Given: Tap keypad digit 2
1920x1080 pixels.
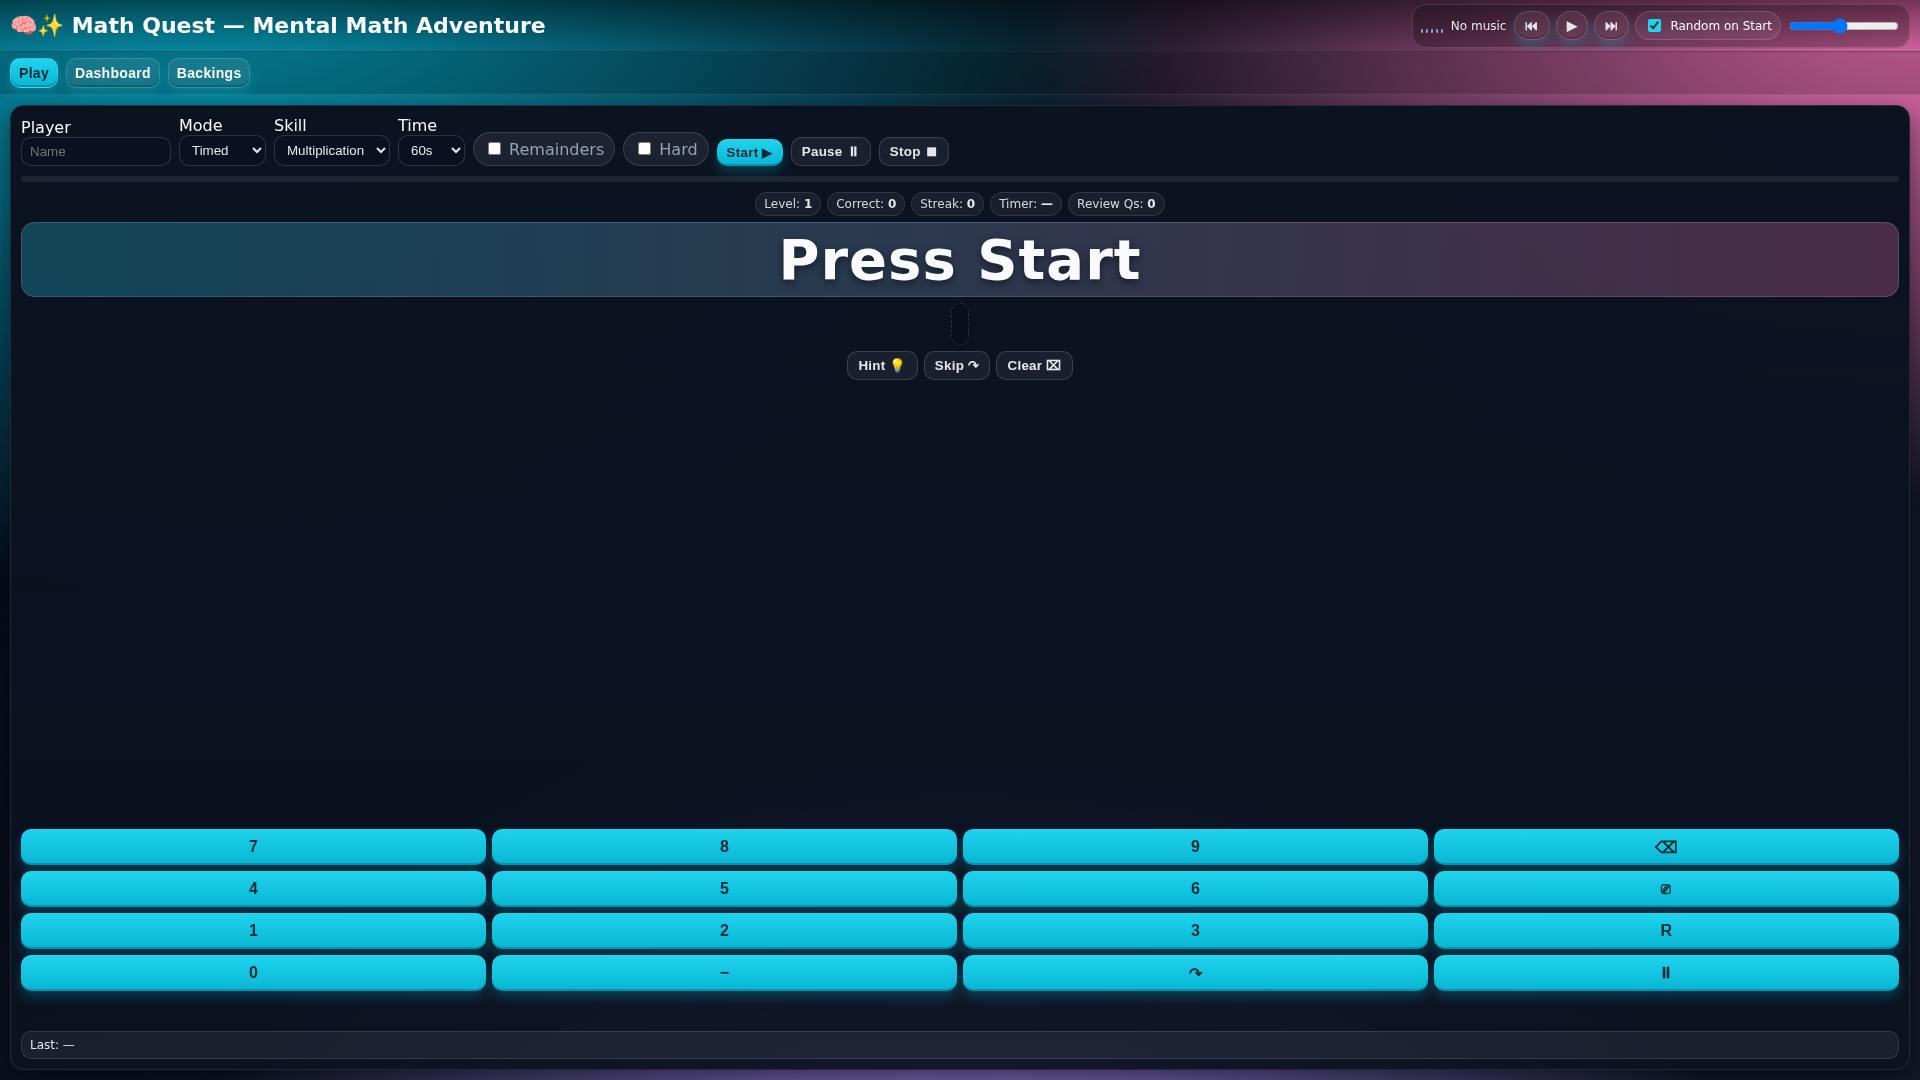Looking at the screenshot, I should 724,930.
